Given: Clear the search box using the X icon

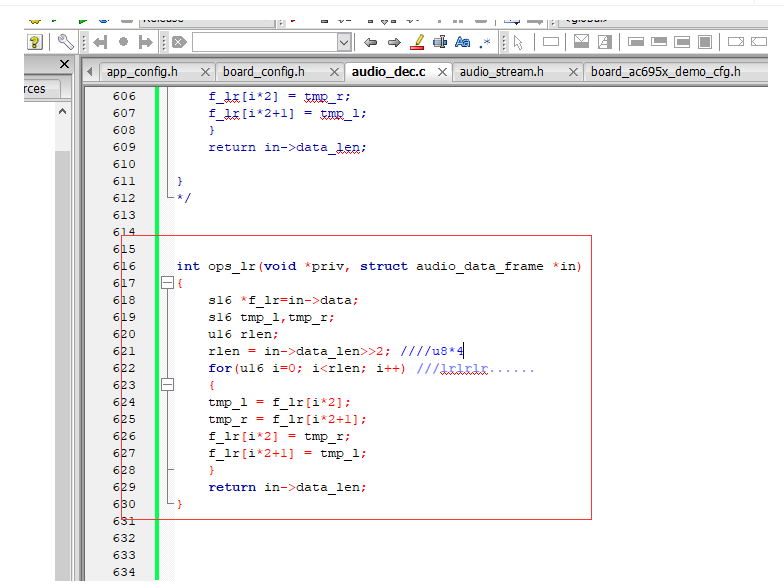Looking at the screenshot, I should tap(179, 42).
